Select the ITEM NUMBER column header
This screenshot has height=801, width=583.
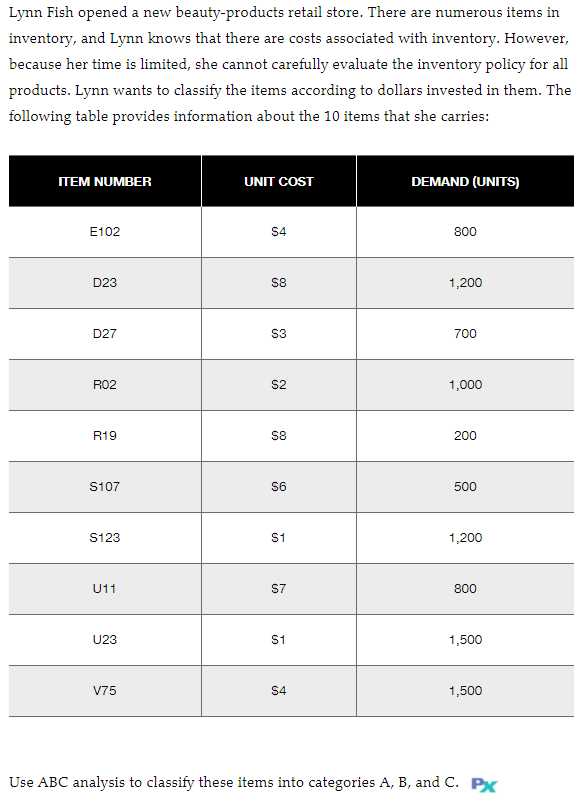point(105,181)
